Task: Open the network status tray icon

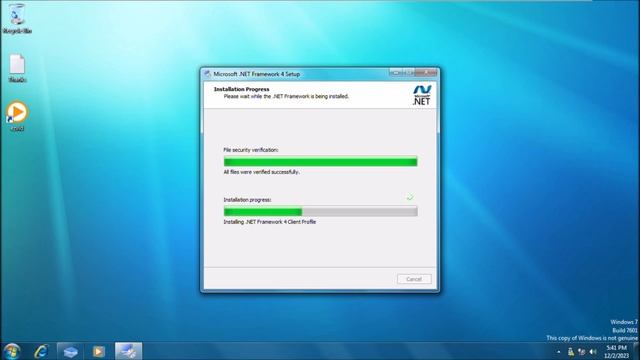Action: tap(582, 352)
